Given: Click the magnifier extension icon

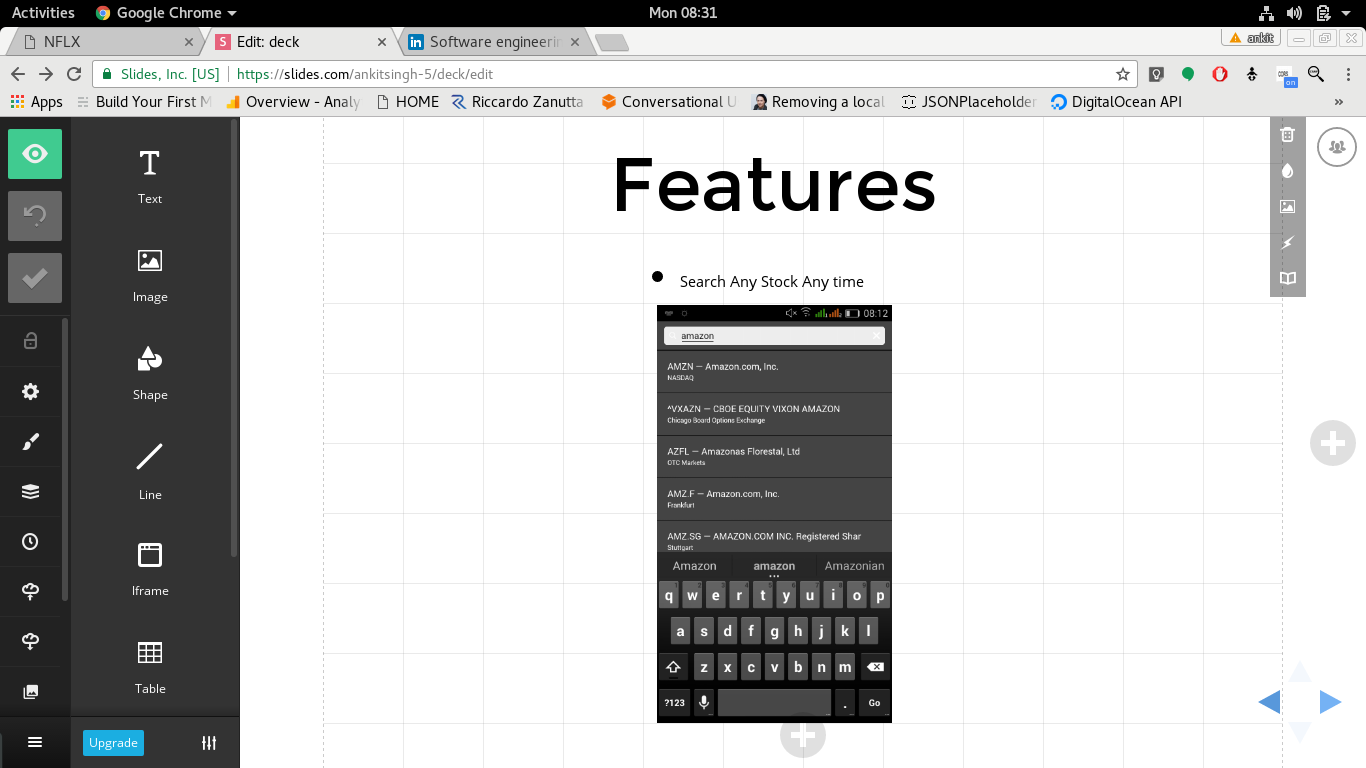Looking at the screenshot, I should 1316,74.
